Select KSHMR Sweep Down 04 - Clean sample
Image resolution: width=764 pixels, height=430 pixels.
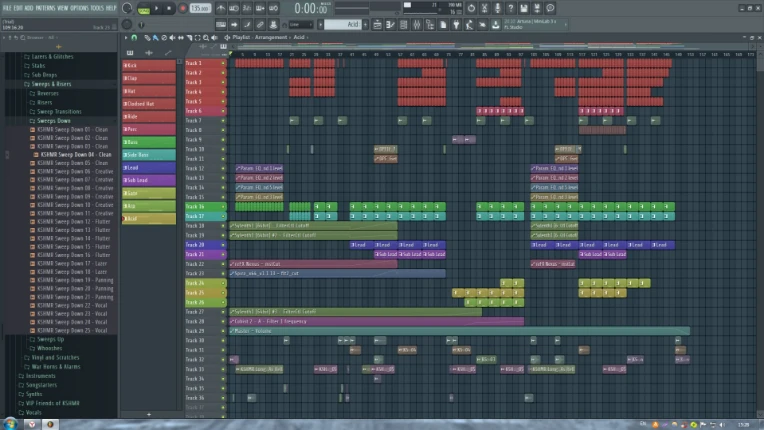(77, 155)
